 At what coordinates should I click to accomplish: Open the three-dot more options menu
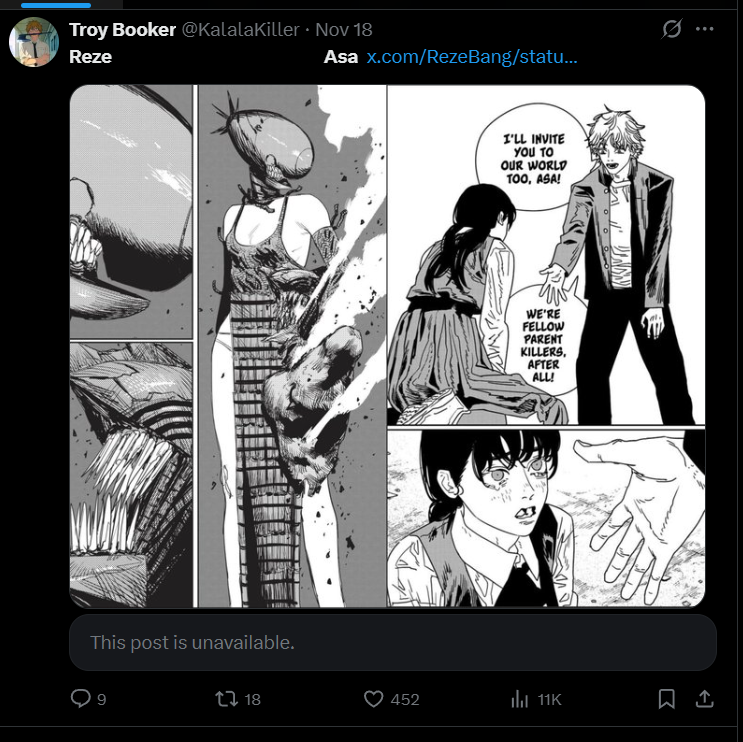click(705, 29)
